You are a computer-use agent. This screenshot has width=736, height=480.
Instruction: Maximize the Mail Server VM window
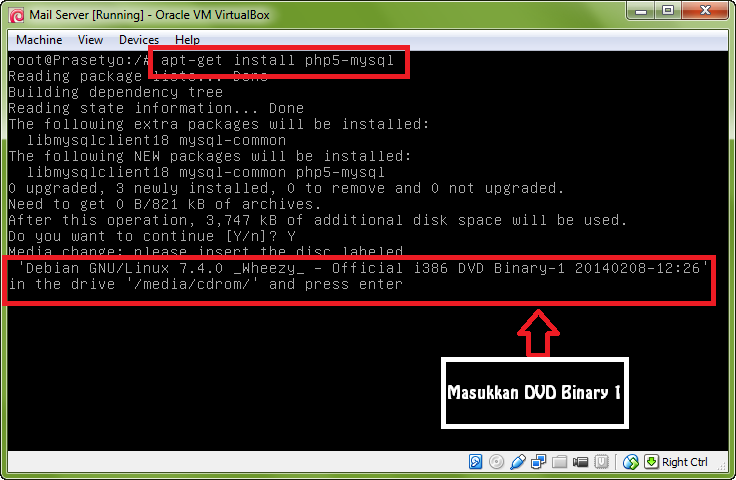tap(668, 11)
